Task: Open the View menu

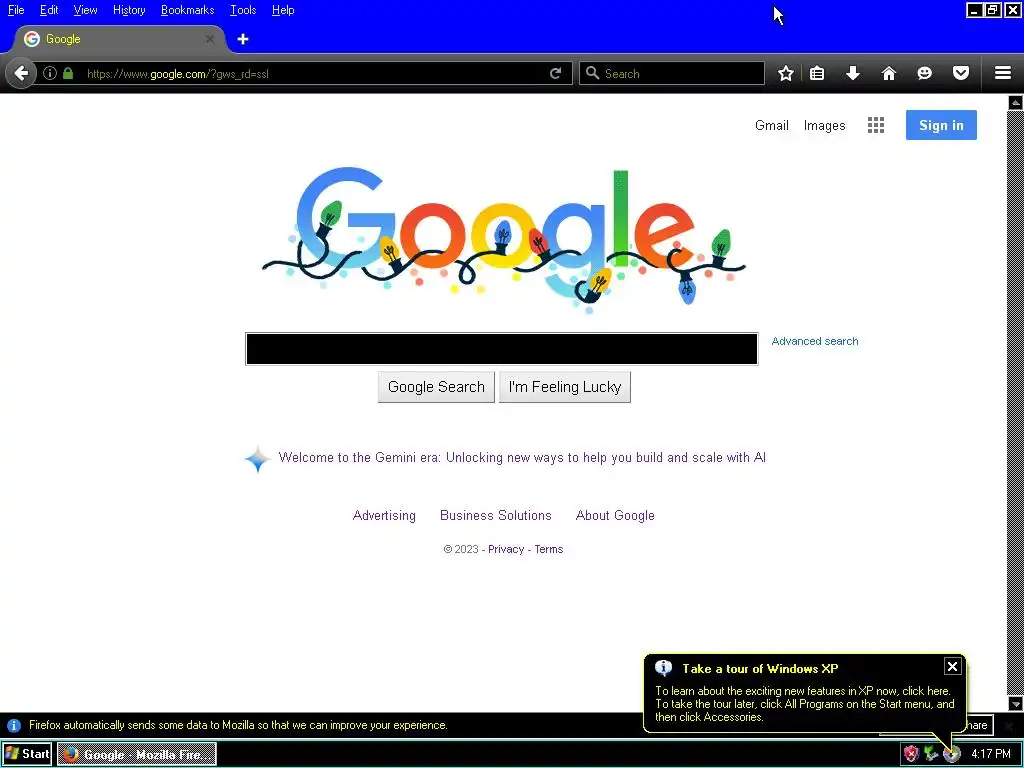Action: coord(85,10)
